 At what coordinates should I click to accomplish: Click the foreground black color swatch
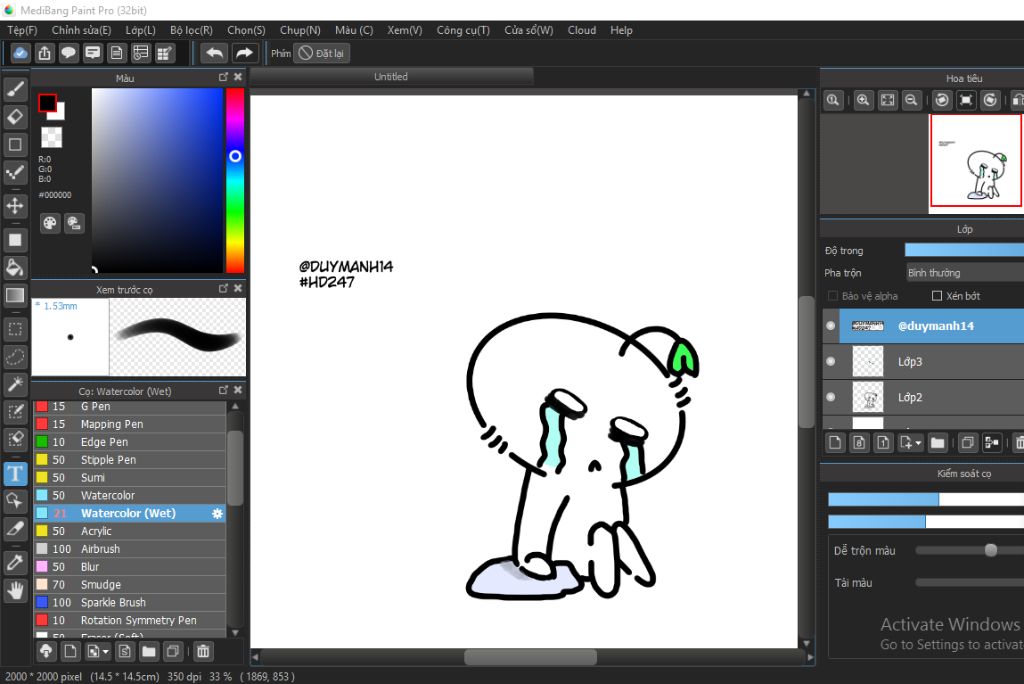pyautogui.click(x=47, y=103)
